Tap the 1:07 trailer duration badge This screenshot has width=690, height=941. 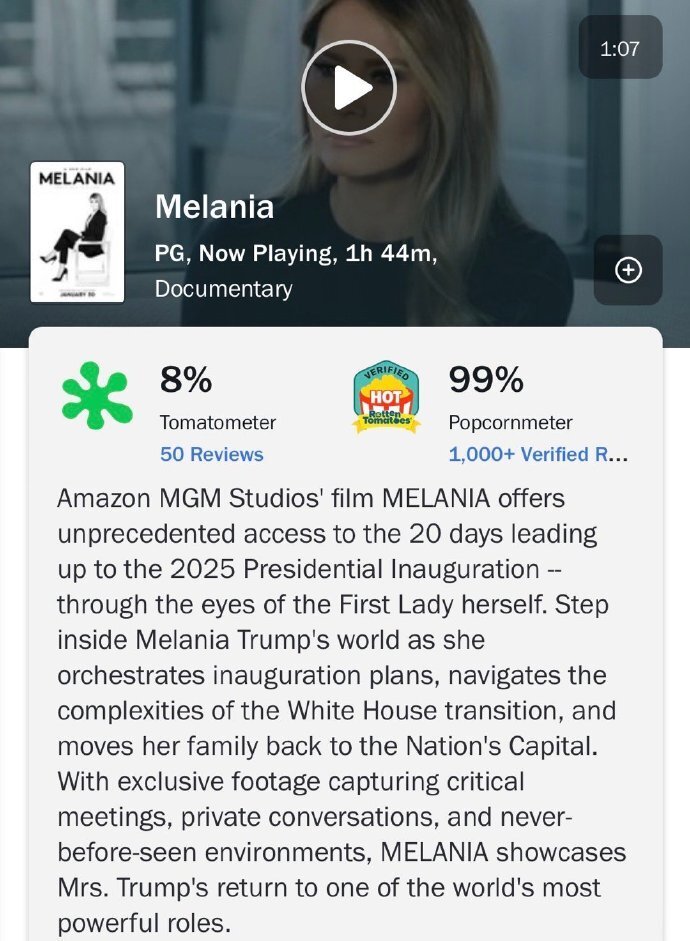pos(620,47)
